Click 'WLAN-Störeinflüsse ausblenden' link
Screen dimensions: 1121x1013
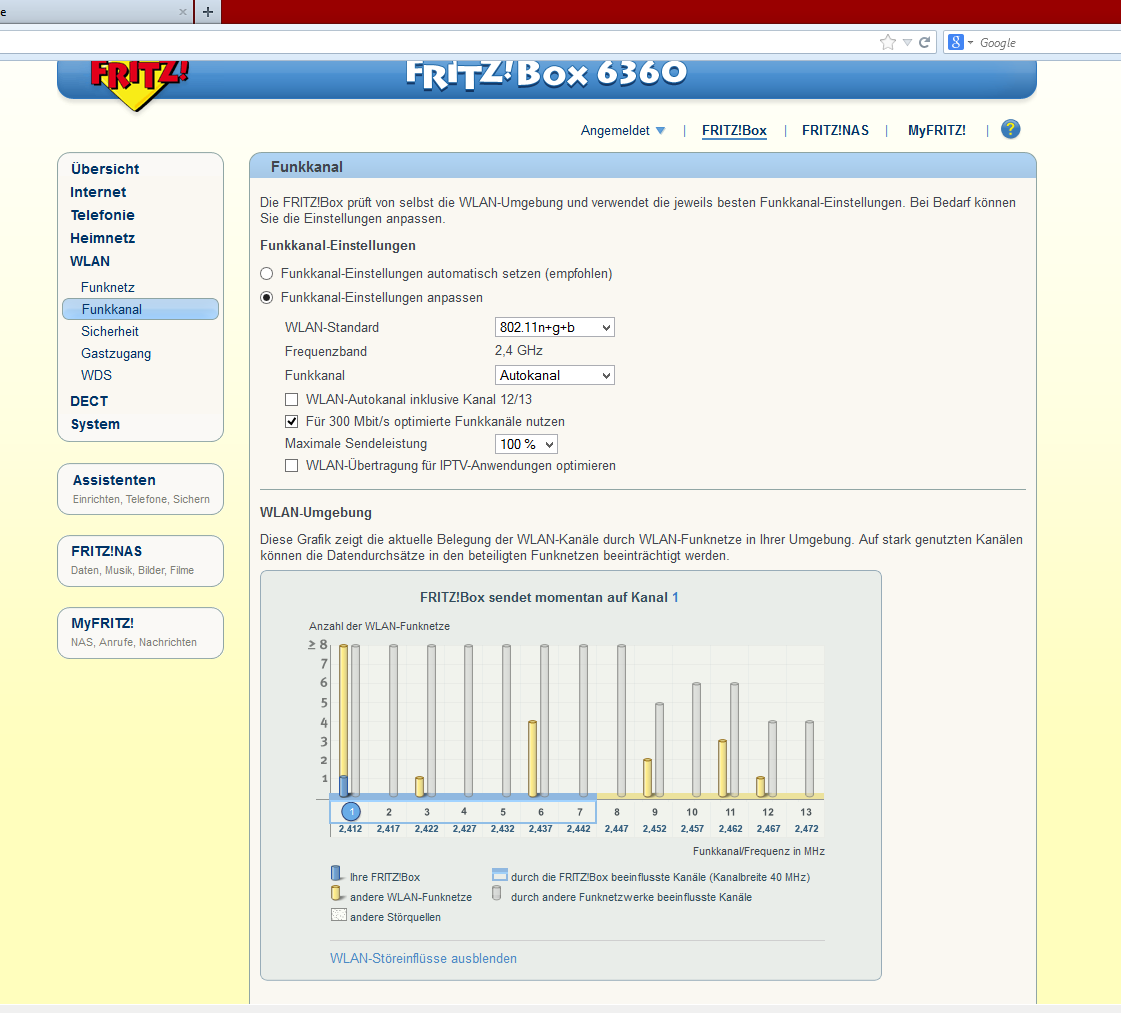coord(423,959)
